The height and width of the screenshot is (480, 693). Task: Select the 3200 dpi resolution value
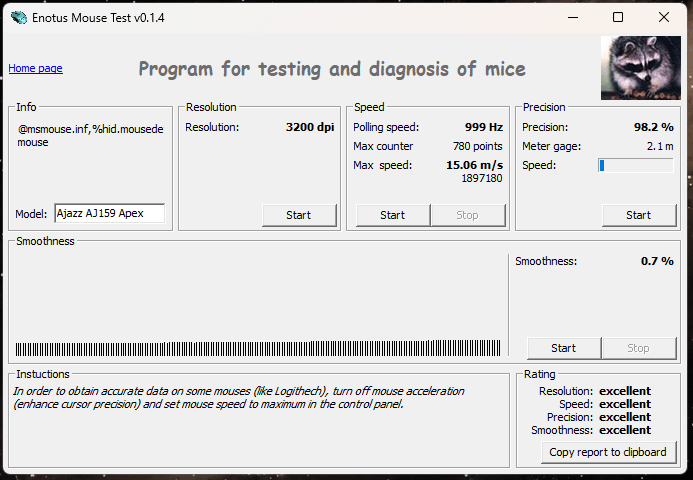pyautogui.click(x=309, y=128)
